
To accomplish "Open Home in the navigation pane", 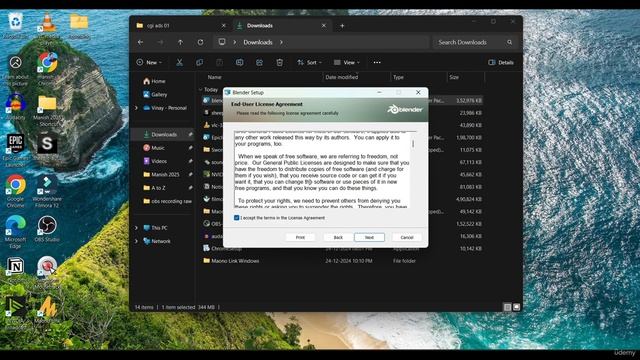I will tap(154, 81).
